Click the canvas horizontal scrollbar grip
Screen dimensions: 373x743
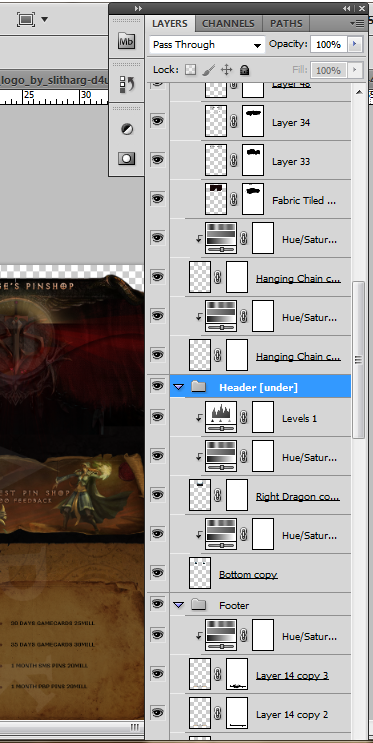point(135,727)
